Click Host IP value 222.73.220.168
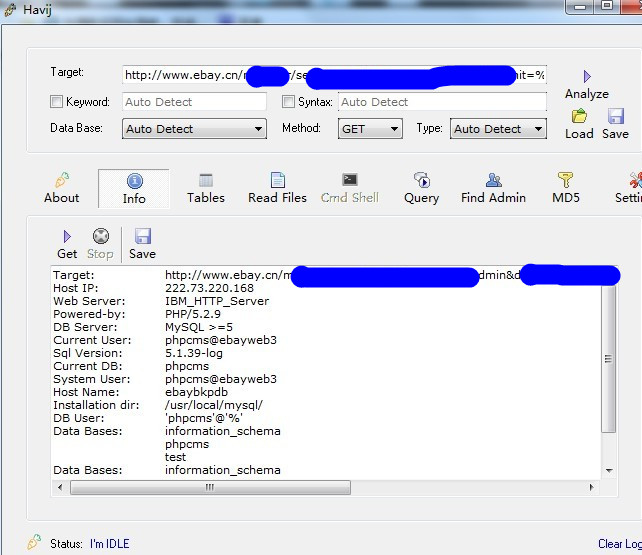 (209, 288)
